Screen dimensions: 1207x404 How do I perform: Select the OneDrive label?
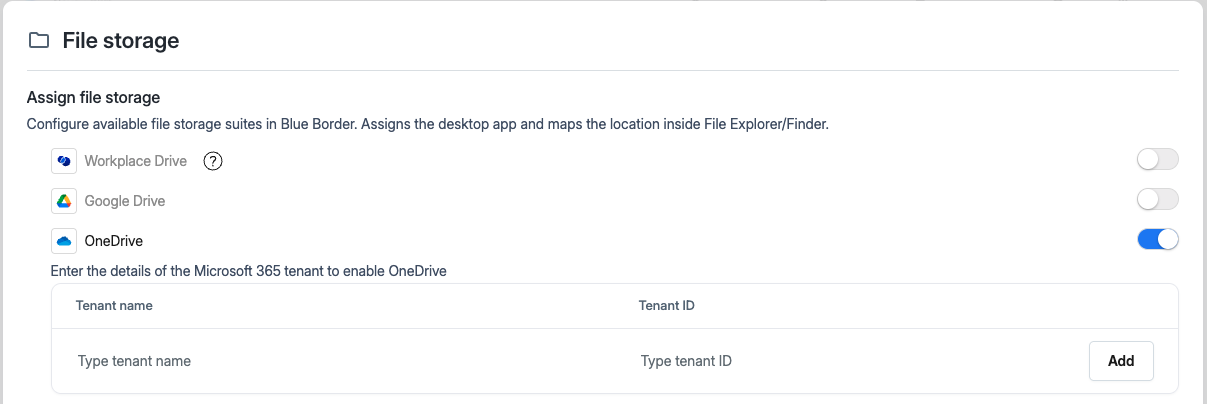tap(114, 241)
